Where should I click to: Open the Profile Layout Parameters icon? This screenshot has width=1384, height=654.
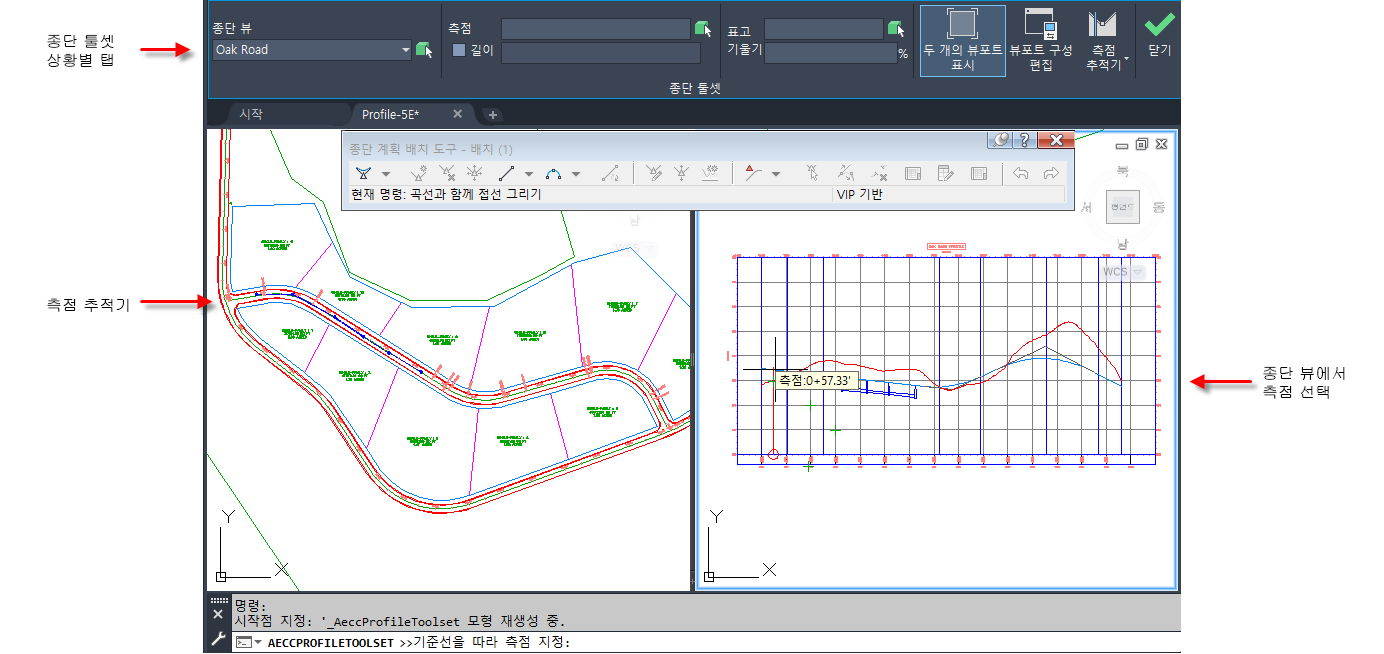click(x=913, y=173)
